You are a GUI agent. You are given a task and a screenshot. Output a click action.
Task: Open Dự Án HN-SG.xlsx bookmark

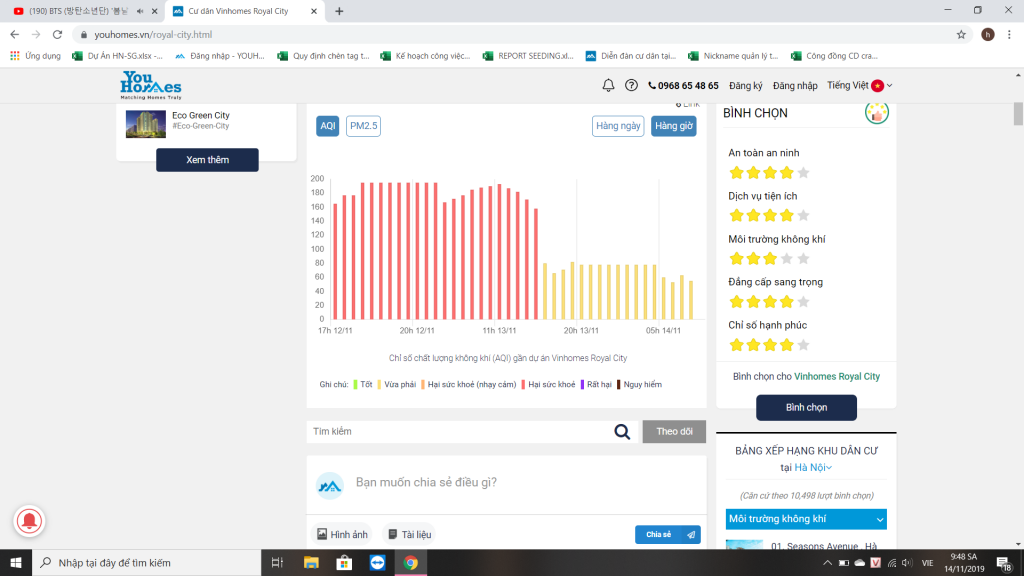click(x=118, y=56)
